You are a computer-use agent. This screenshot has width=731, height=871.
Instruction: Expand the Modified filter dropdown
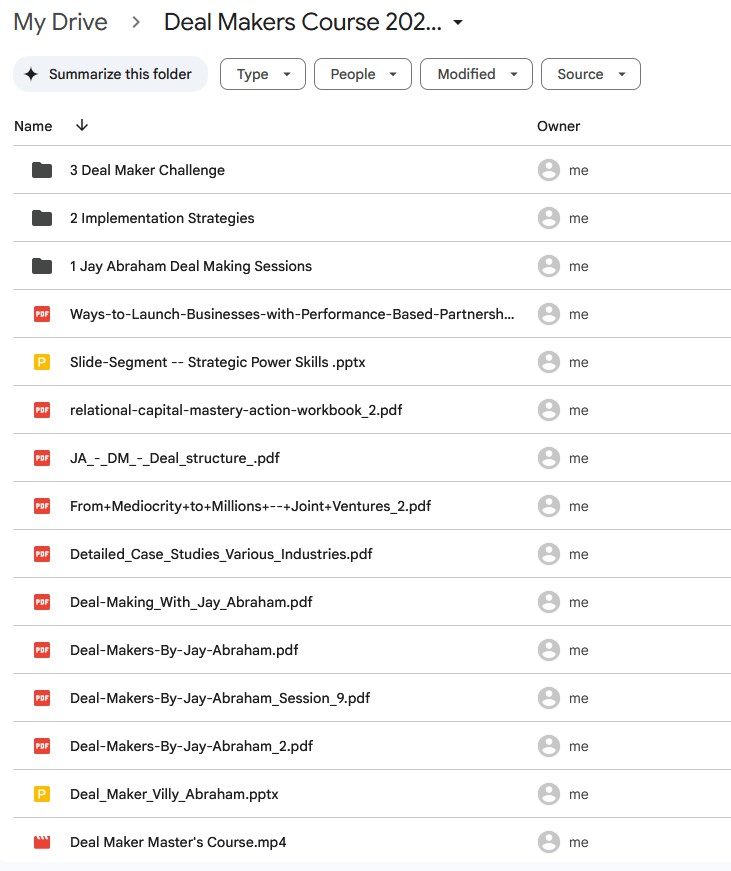tap(476, 74)
